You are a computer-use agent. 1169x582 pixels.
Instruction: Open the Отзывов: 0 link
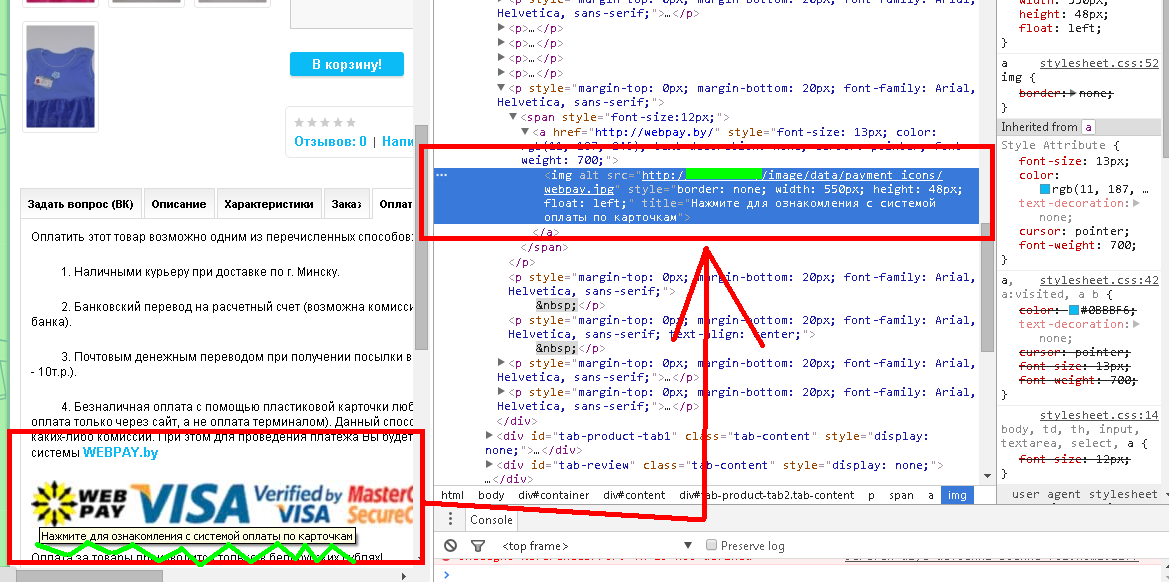[x=330, y=141]
